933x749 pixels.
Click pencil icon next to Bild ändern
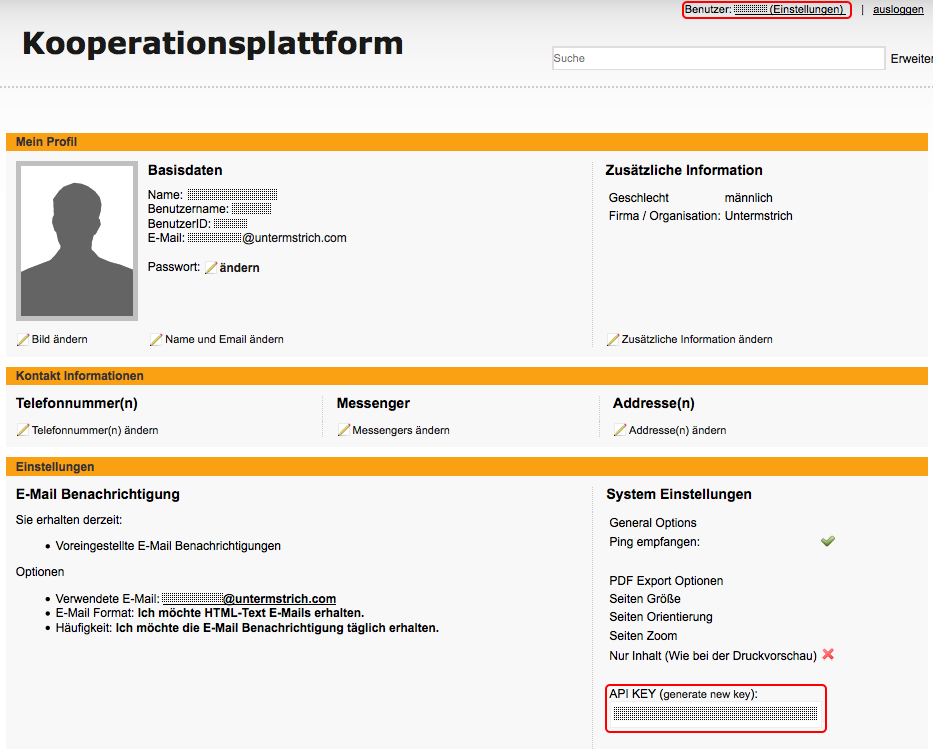tap(23, 340)
